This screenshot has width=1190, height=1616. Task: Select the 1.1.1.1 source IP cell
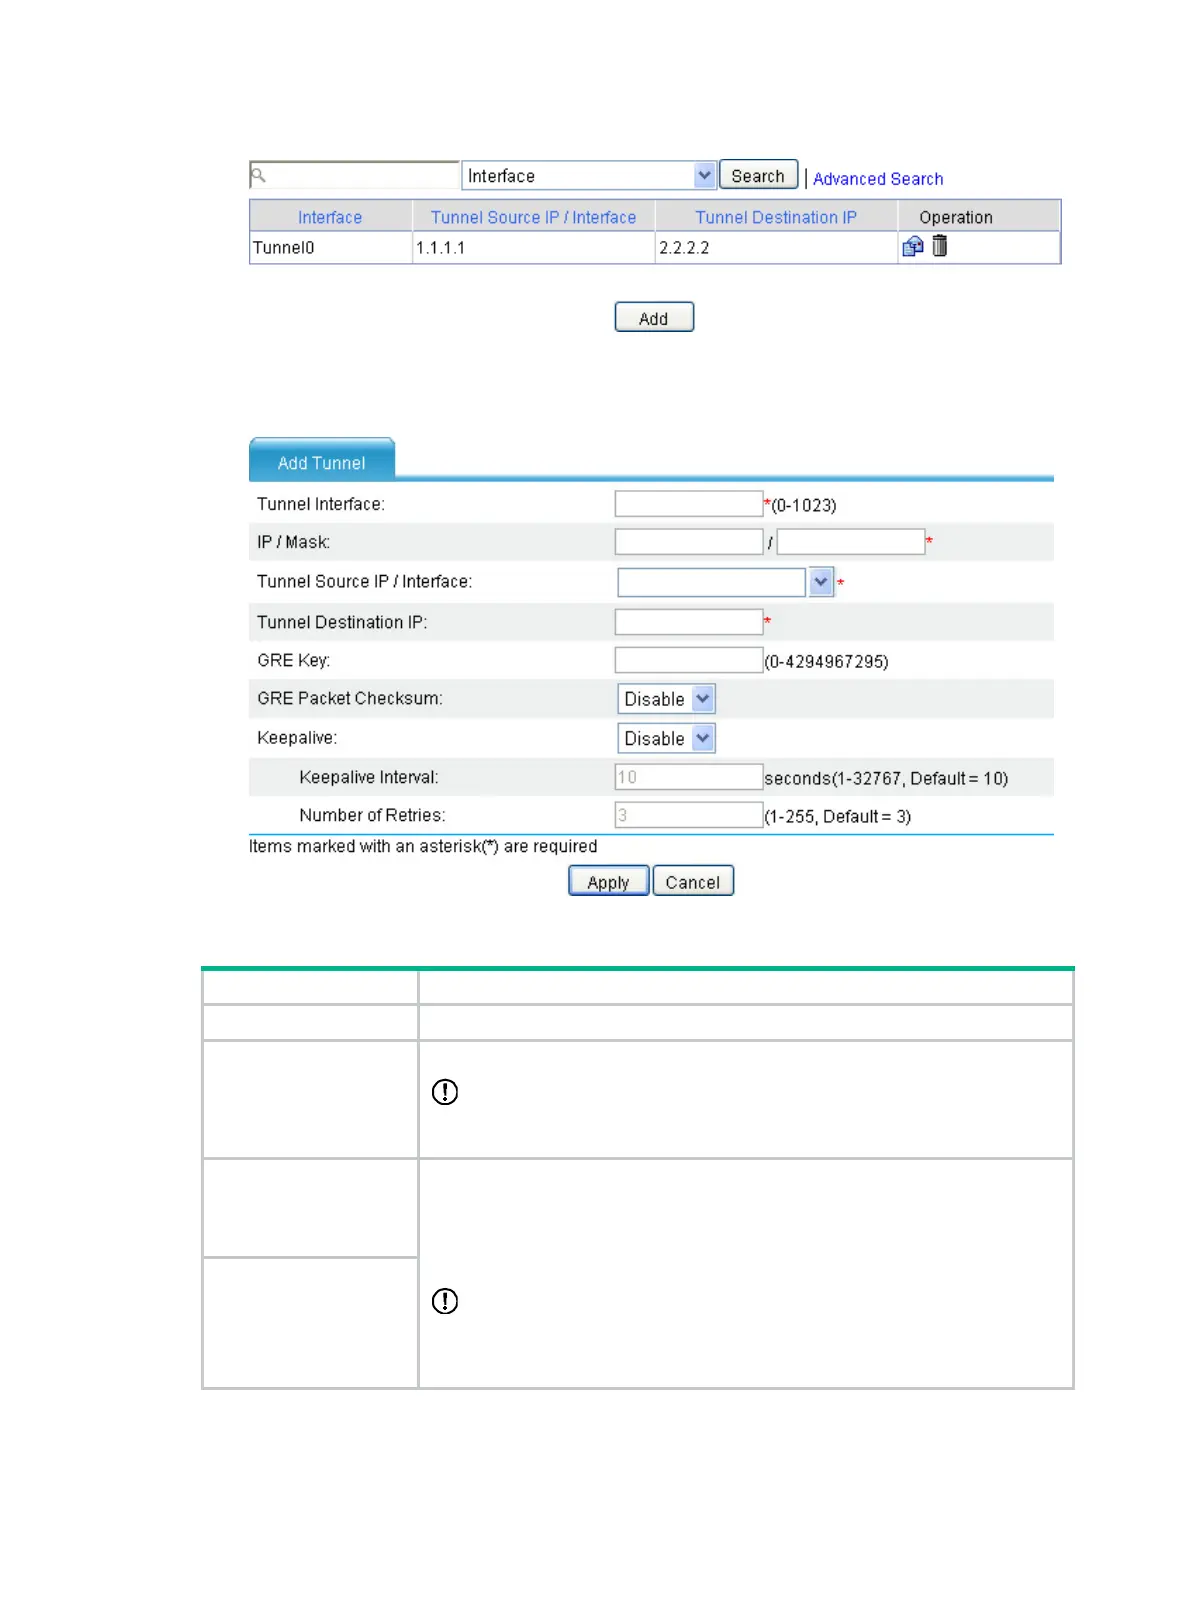click(534, 248)
